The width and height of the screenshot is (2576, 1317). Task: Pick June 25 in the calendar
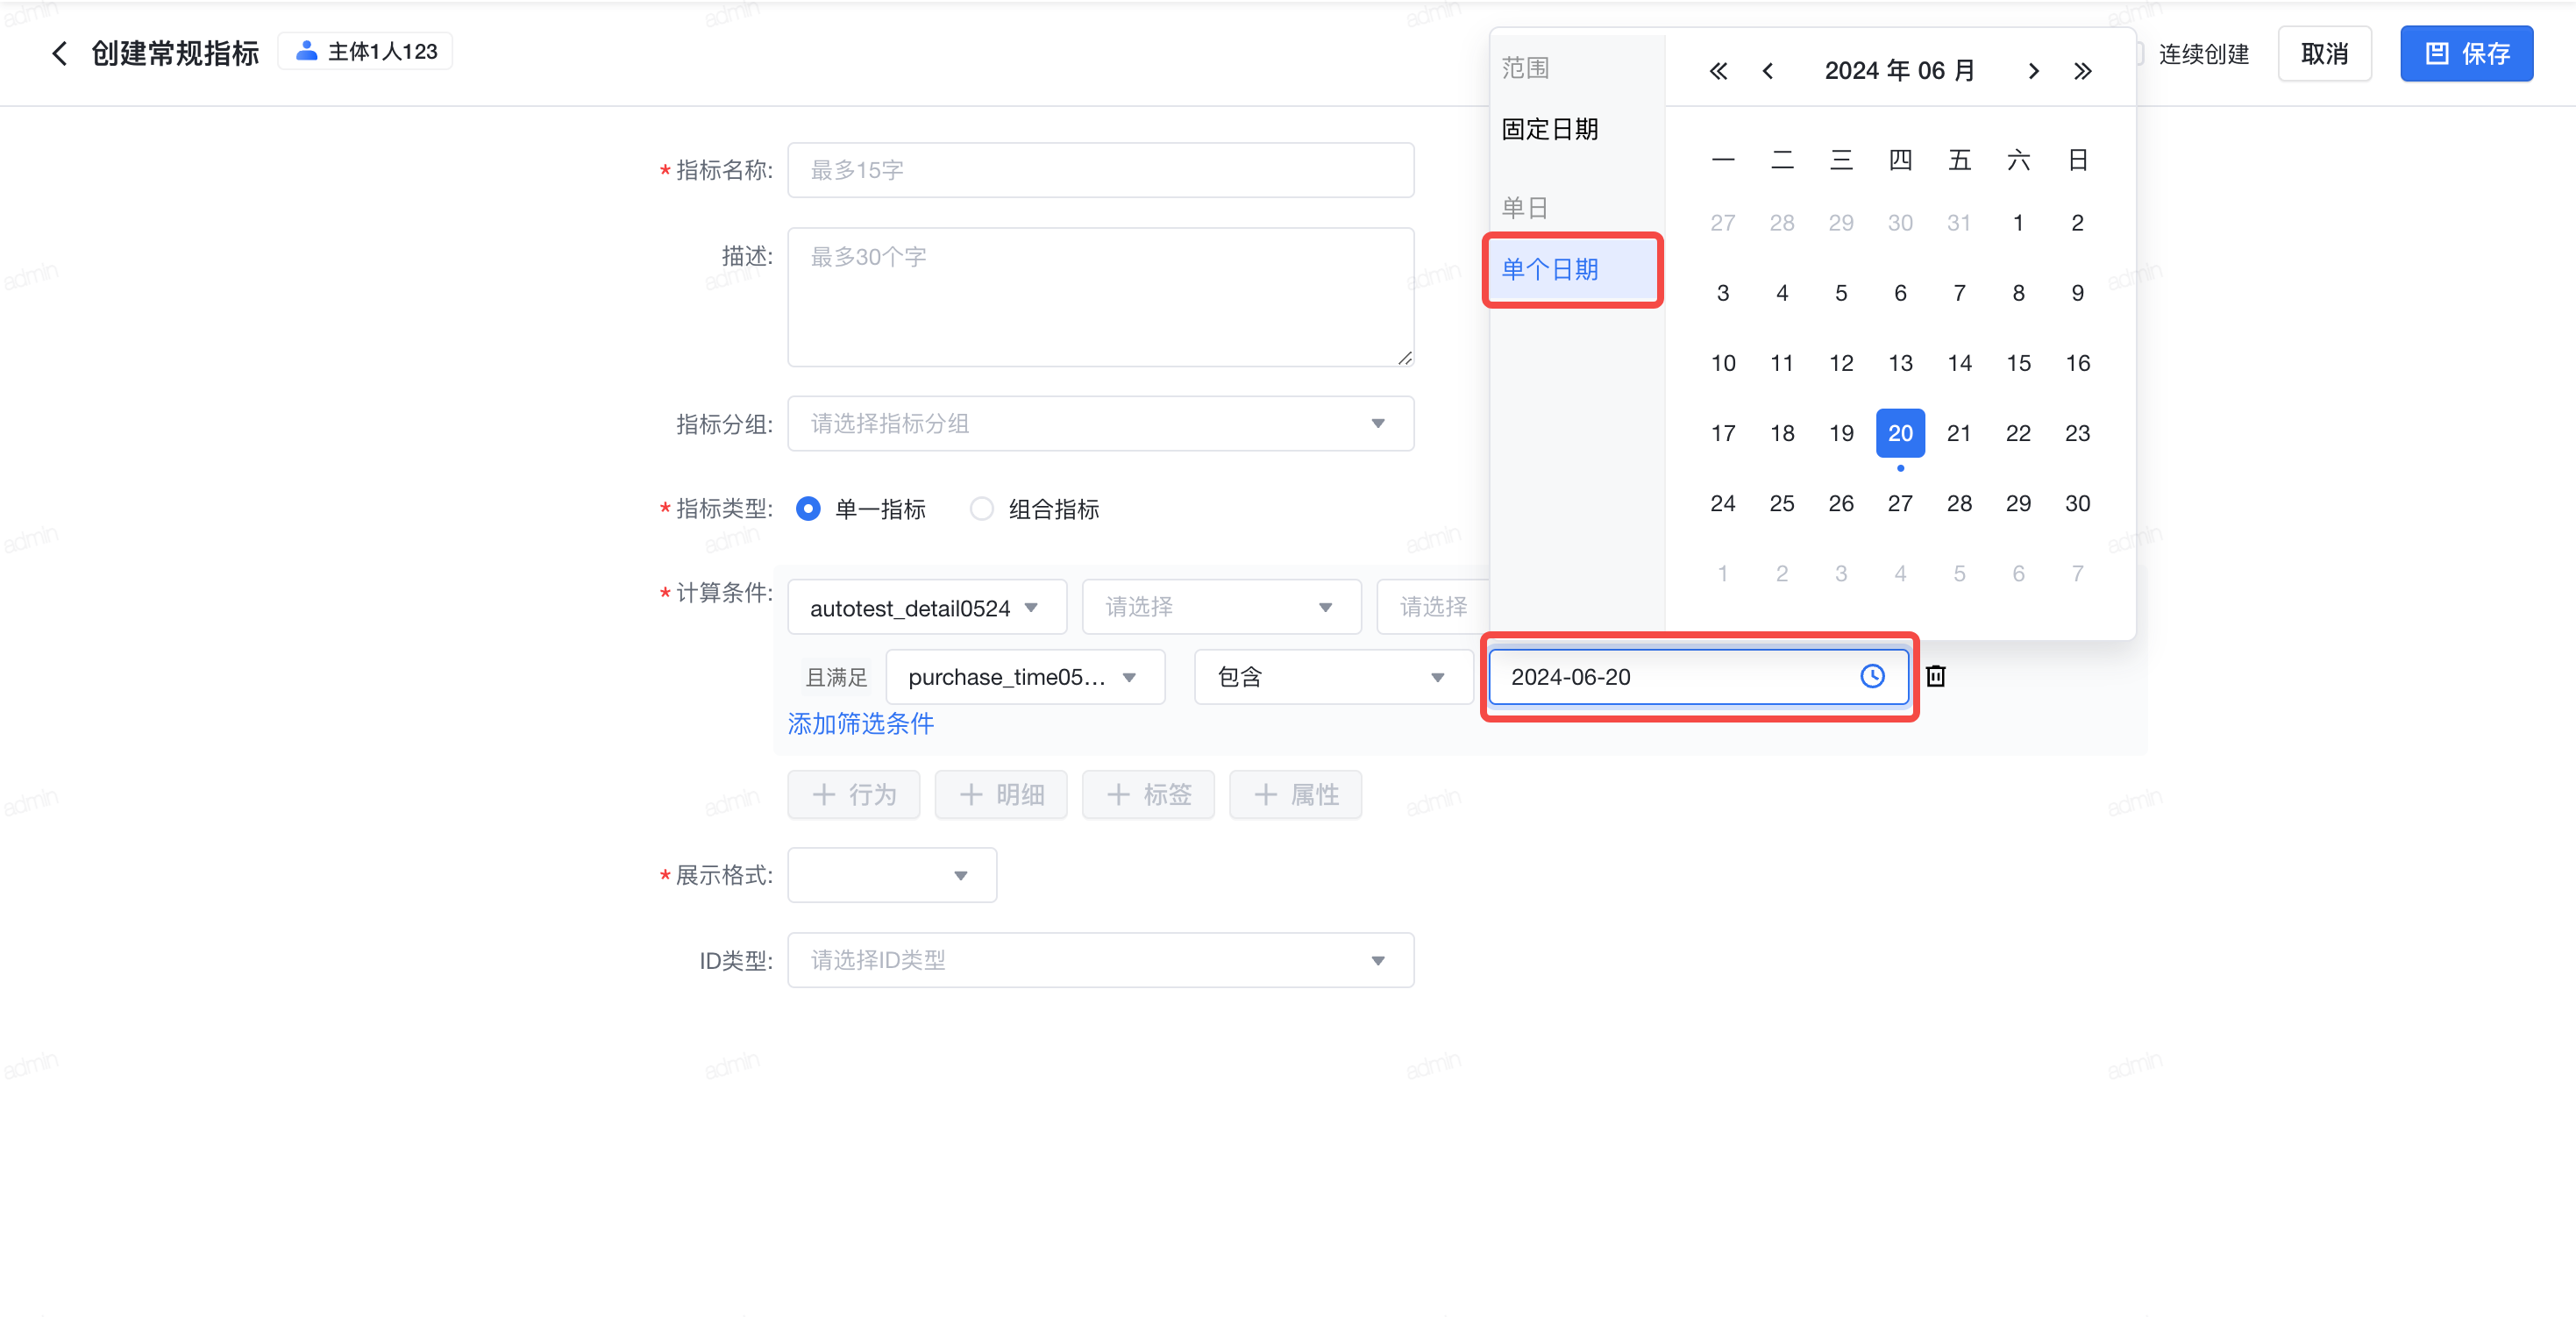point(1782,503)
